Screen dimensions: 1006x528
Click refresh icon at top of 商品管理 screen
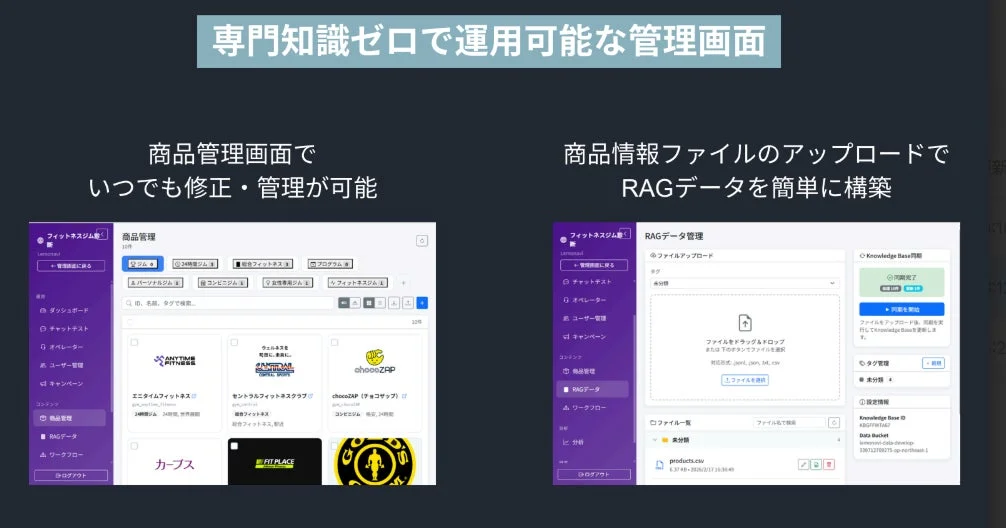422,241
